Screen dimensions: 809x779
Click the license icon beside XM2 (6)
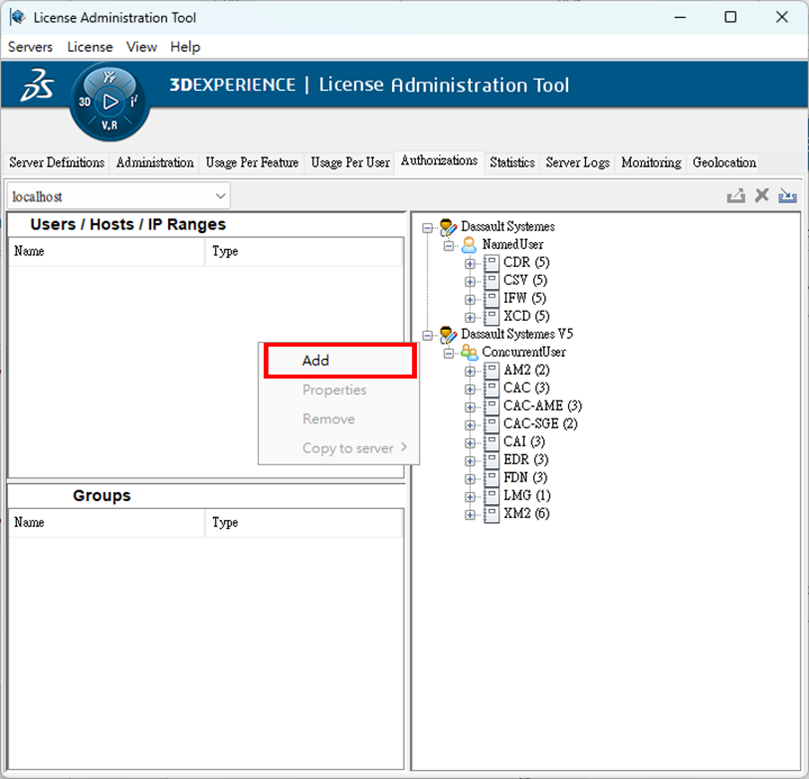coord(491,514)
